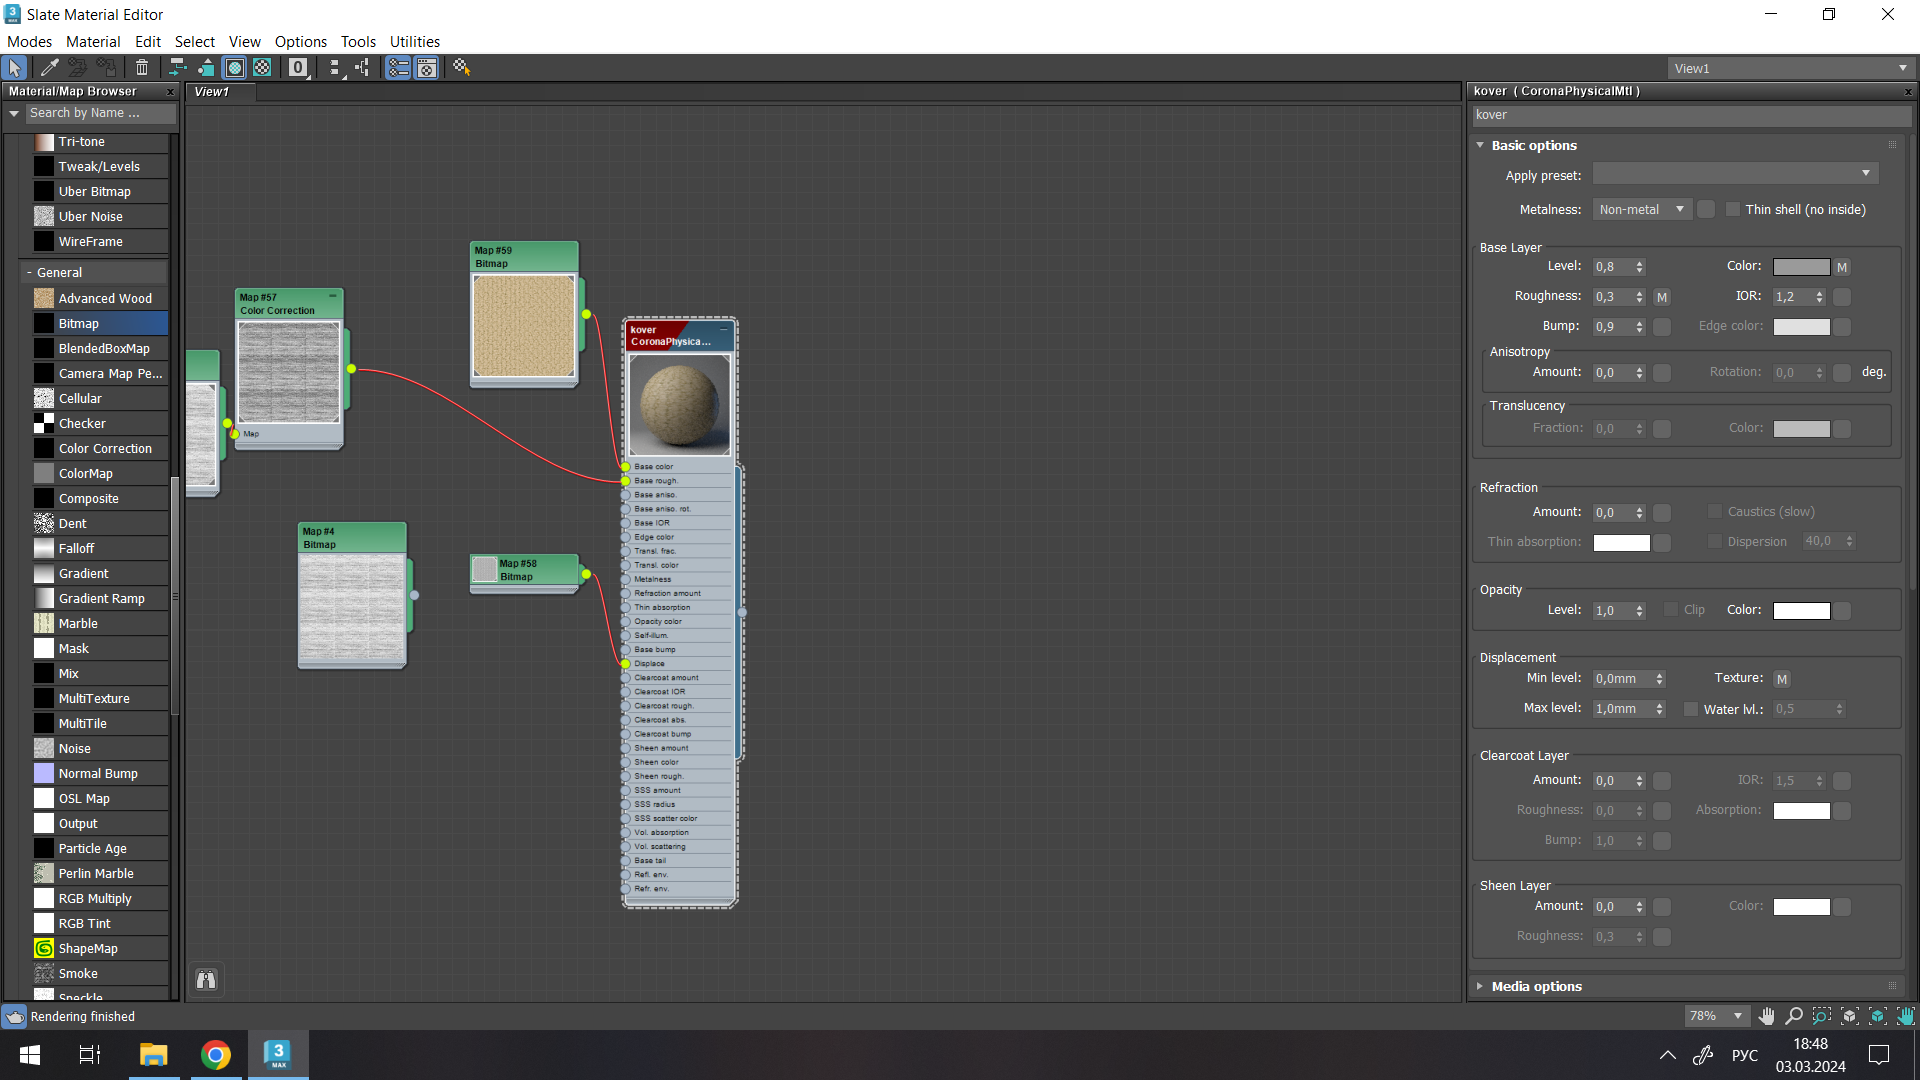Open the Material menu
Viewport: 1920px width, 1080px height.
pyautogui.click(x=93, y=41)
